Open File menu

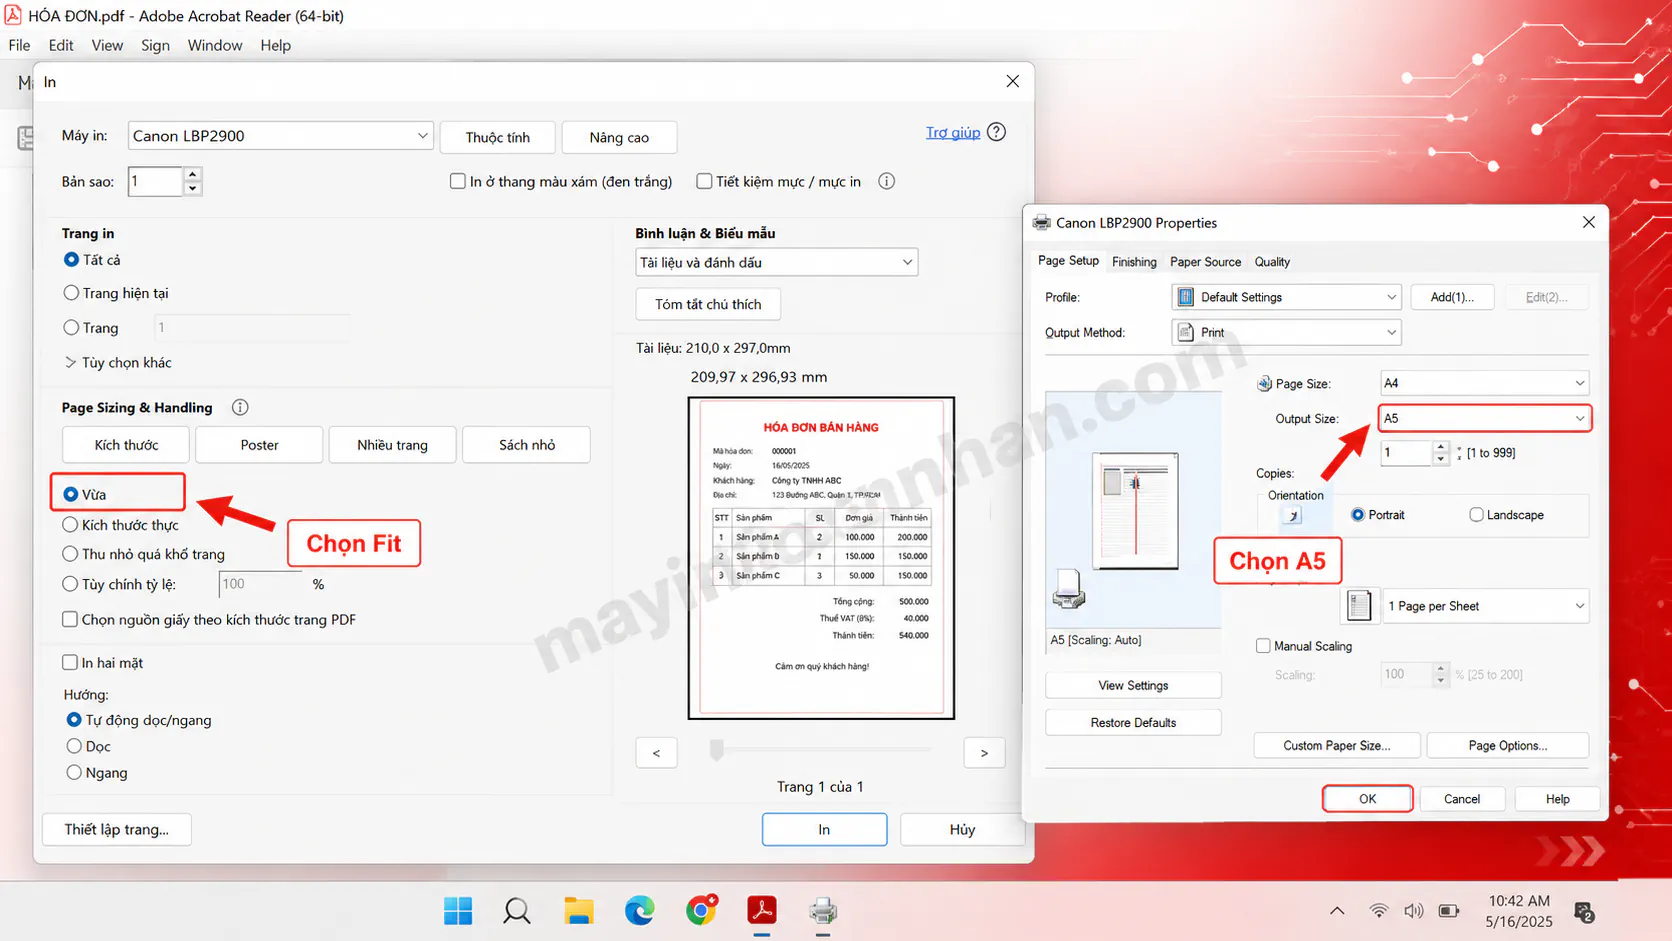pos(19,45)
